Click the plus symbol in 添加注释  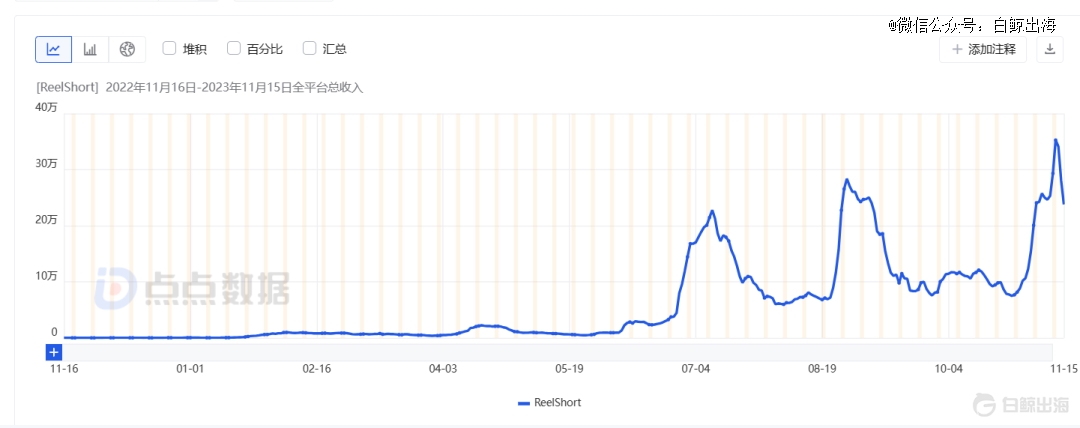(x=957, y=49)
